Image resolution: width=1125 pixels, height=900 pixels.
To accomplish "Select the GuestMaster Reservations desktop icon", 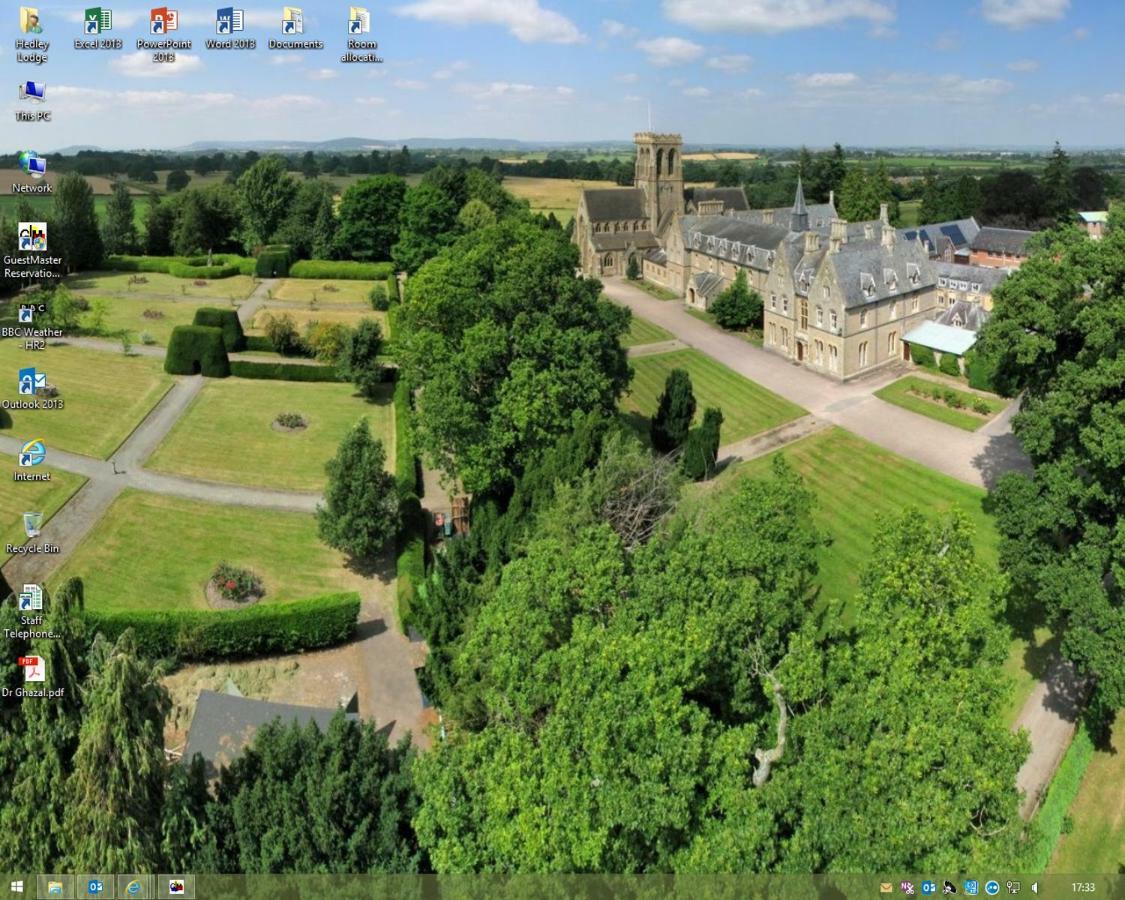I will (32, 250).
